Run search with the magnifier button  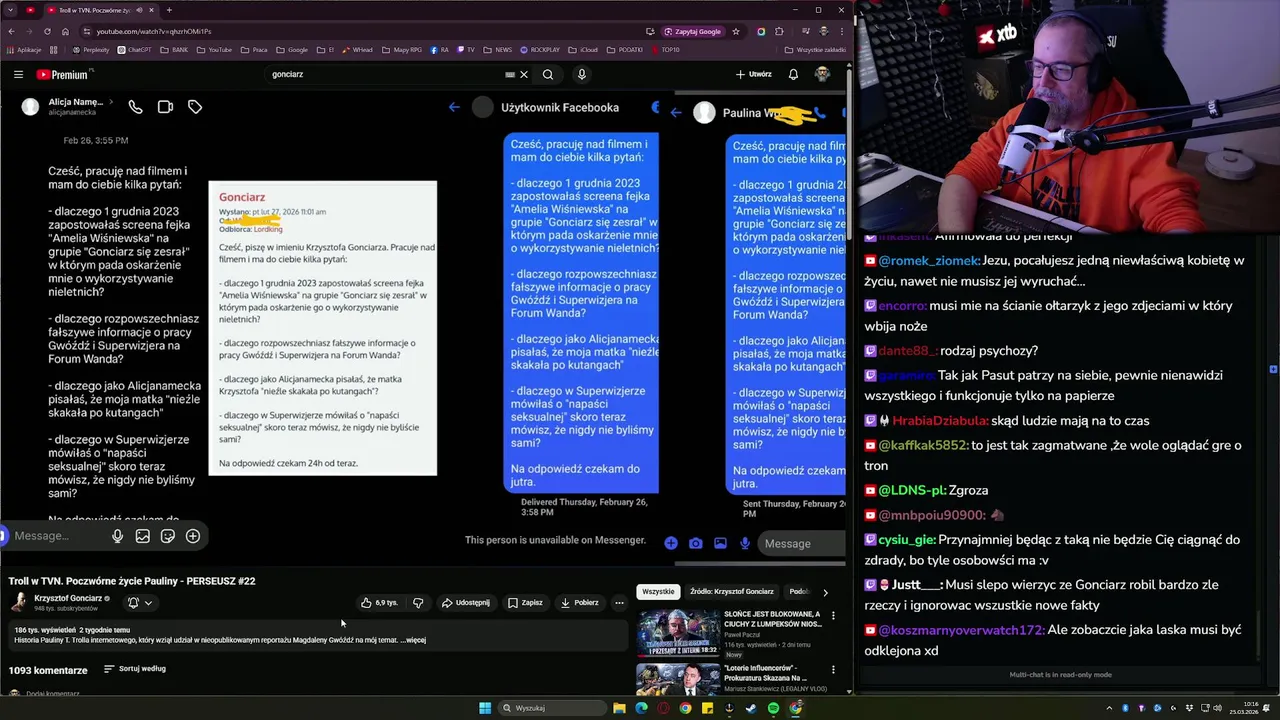548,74
